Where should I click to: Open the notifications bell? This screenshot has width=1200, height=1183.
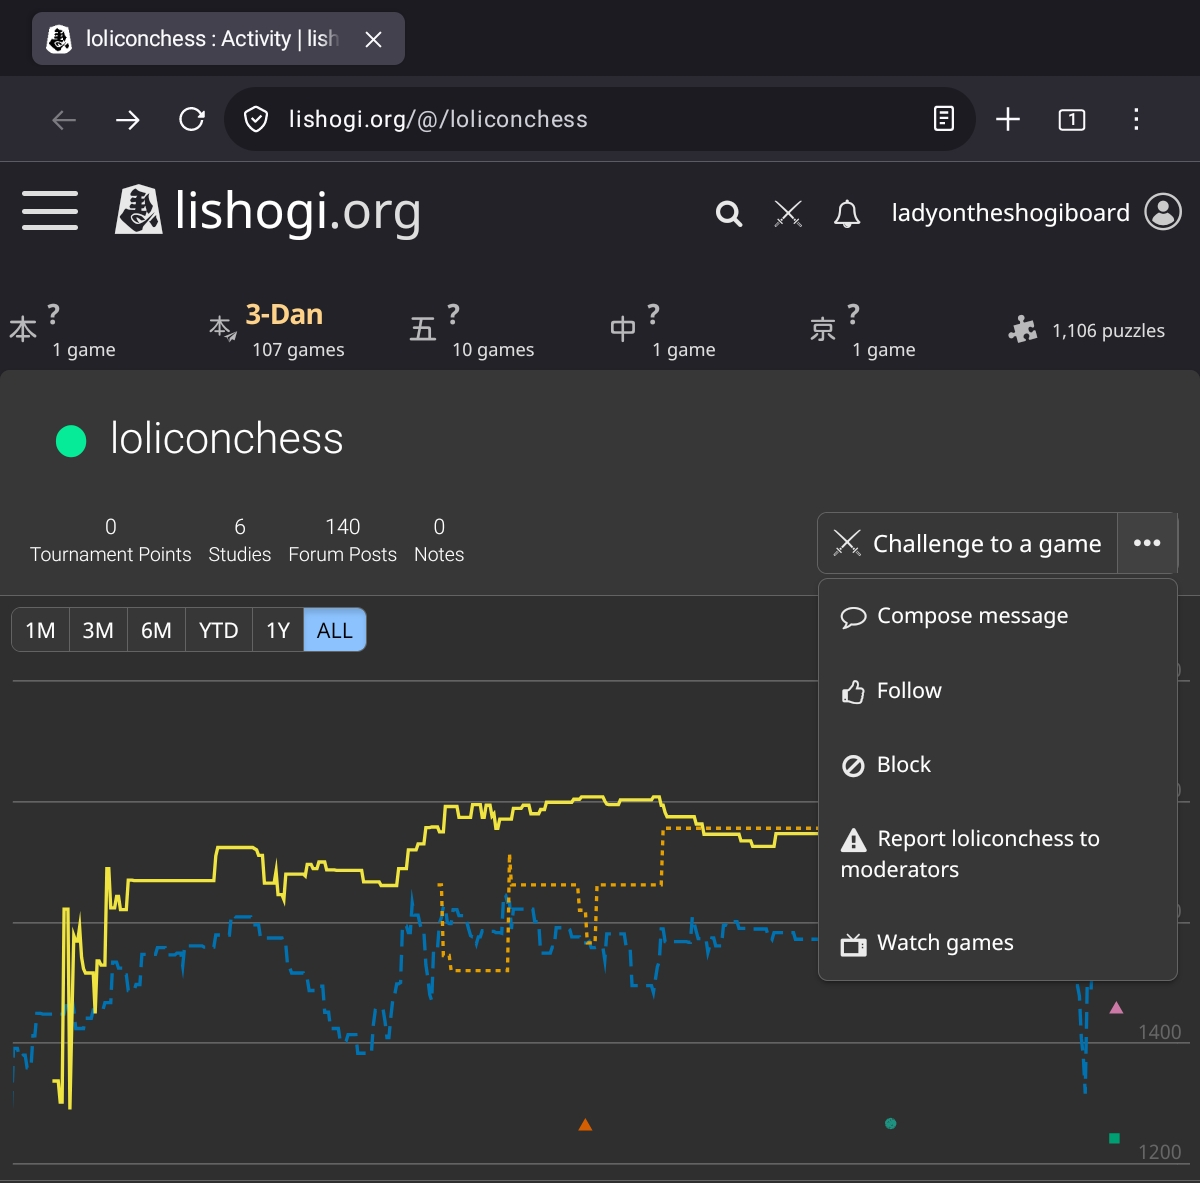click(x=847, y=213)
